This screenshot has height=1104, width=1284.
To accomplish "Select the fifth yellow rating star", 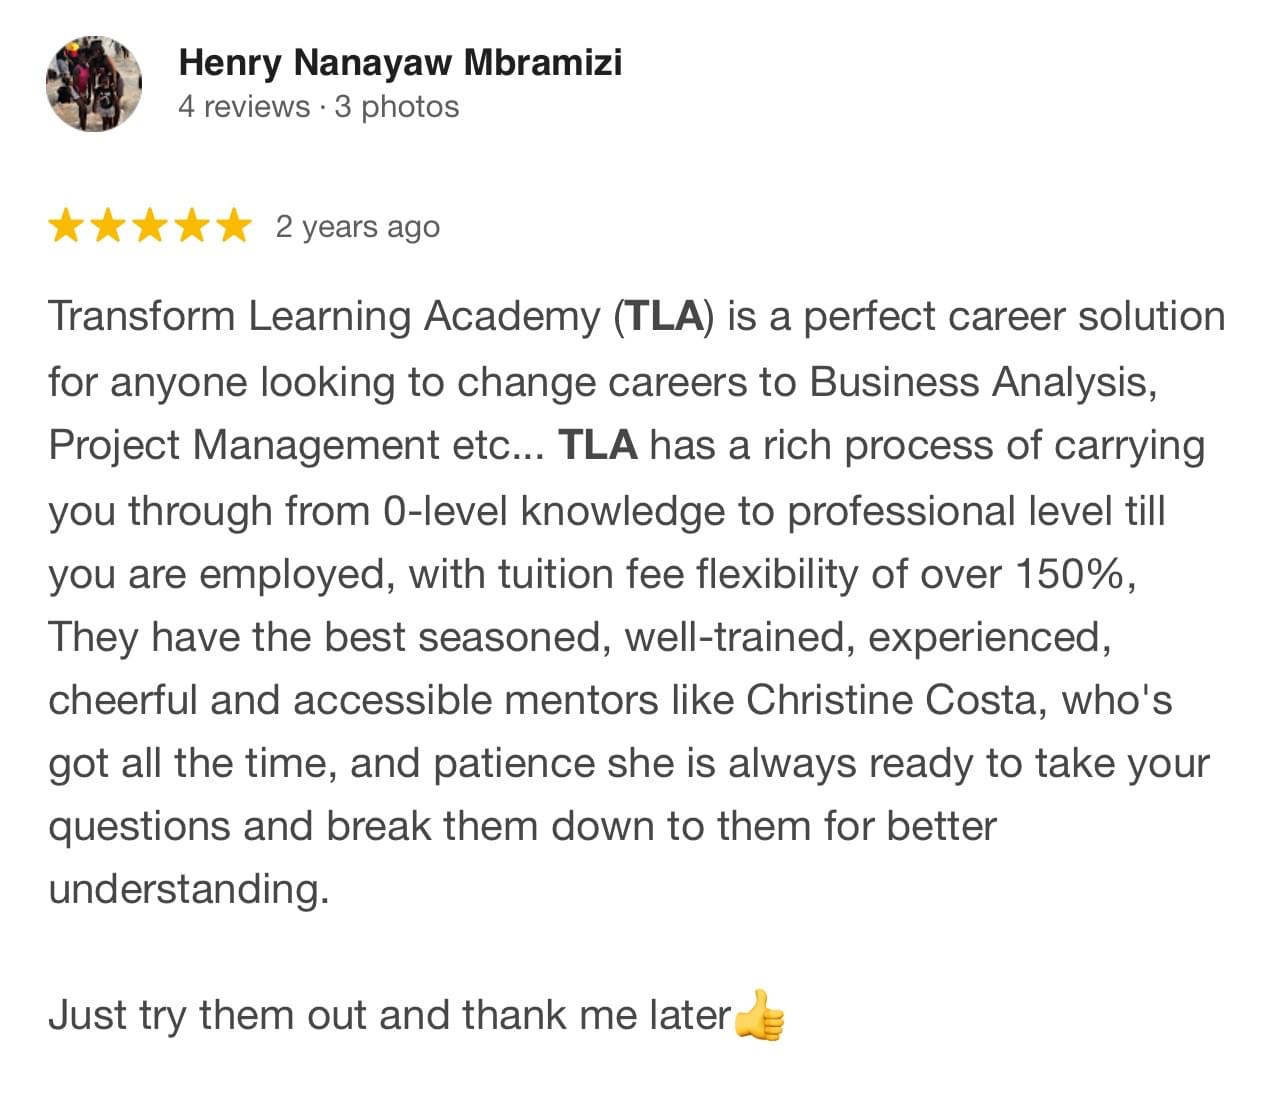I will point(234,226).
